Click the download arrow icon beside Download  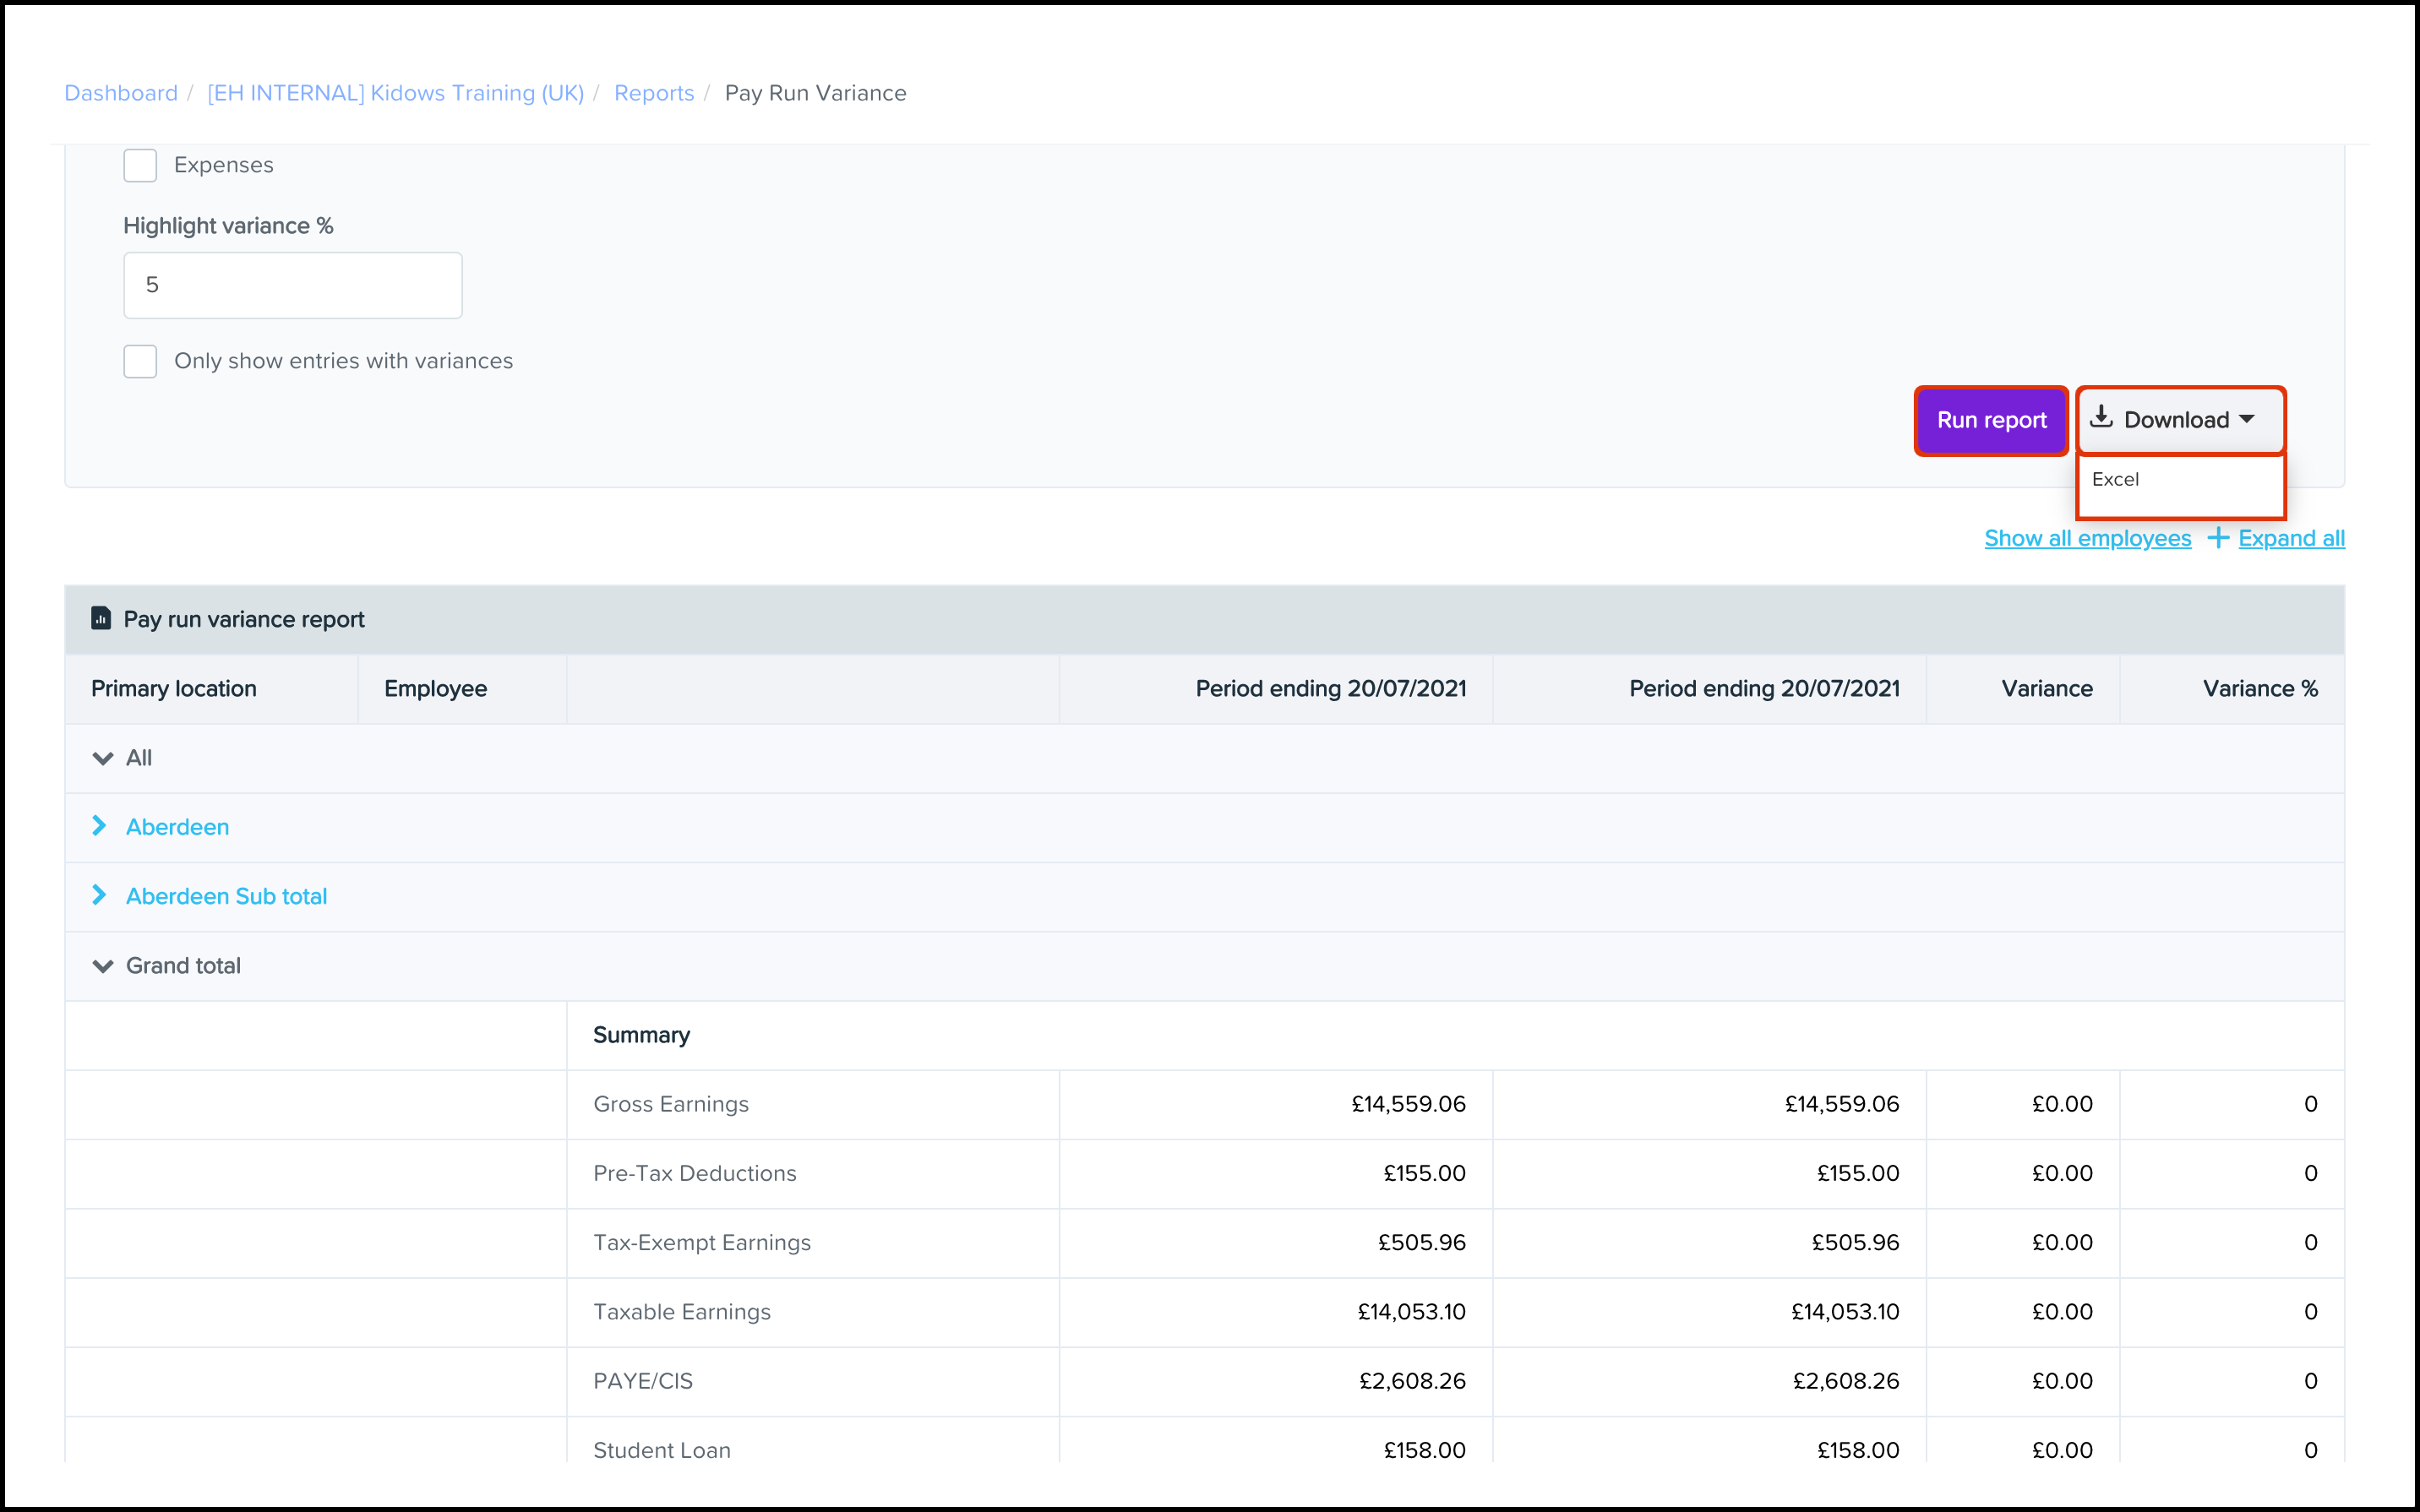point(2101,416)
